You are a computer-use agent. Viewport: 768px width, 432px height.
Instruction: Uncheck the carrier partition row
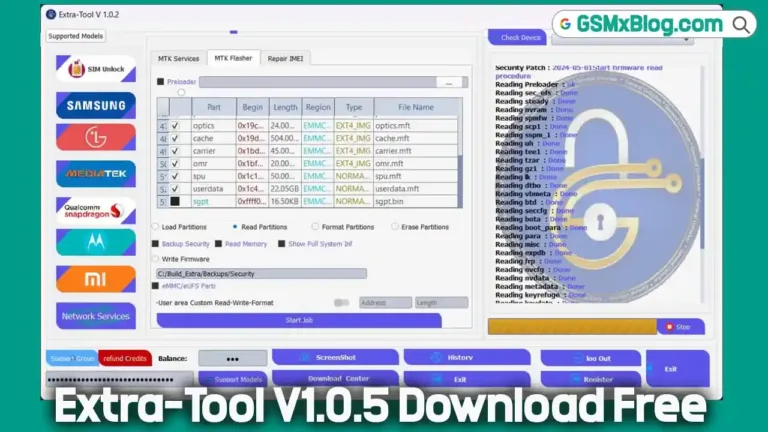pos(175,151)
